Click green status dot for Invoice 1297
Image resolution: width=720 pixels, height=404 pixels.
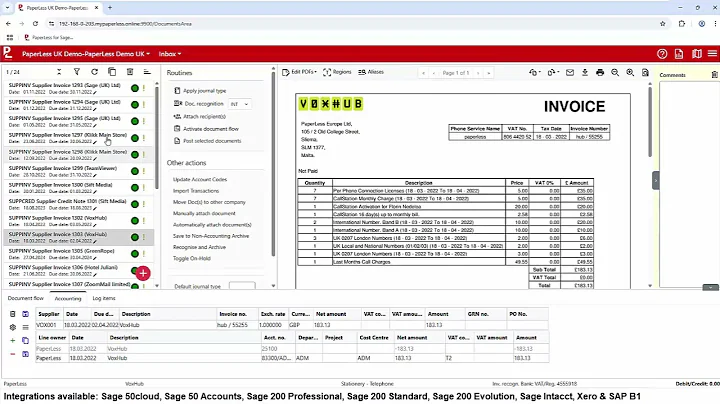tap(135, 138)
